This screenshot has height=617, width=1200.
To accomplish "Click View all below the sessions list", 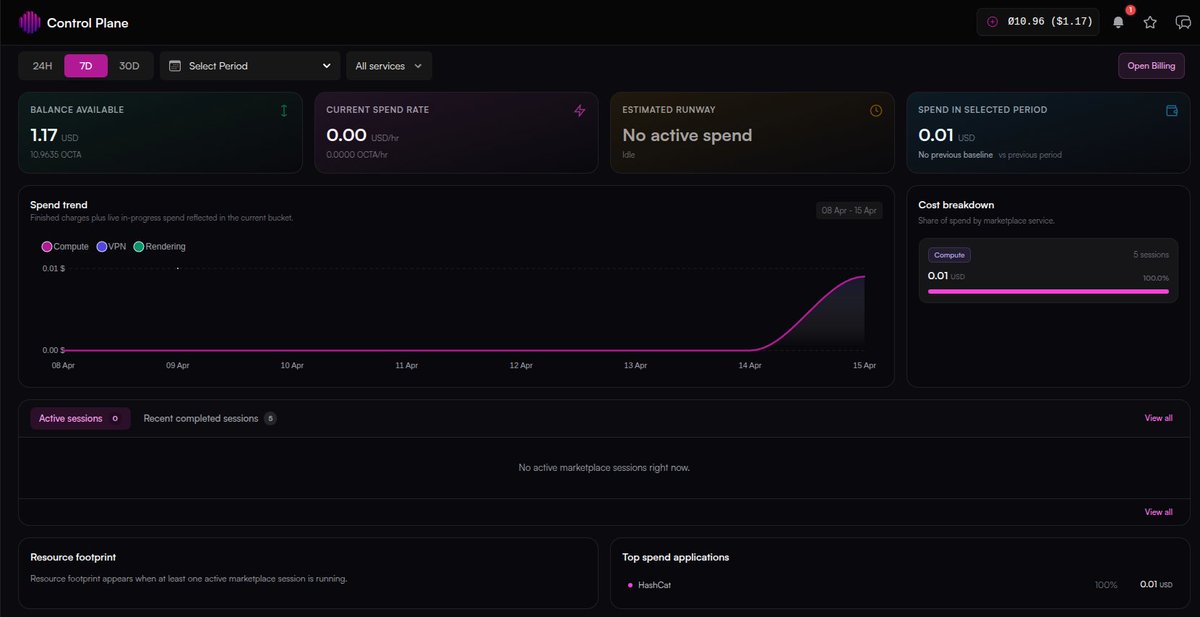I will (x=1158, y=512).
